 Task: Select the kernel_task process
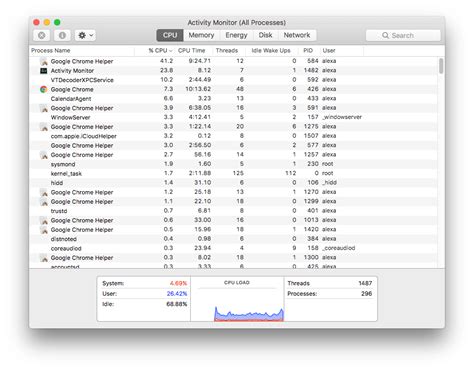point(233,173)
